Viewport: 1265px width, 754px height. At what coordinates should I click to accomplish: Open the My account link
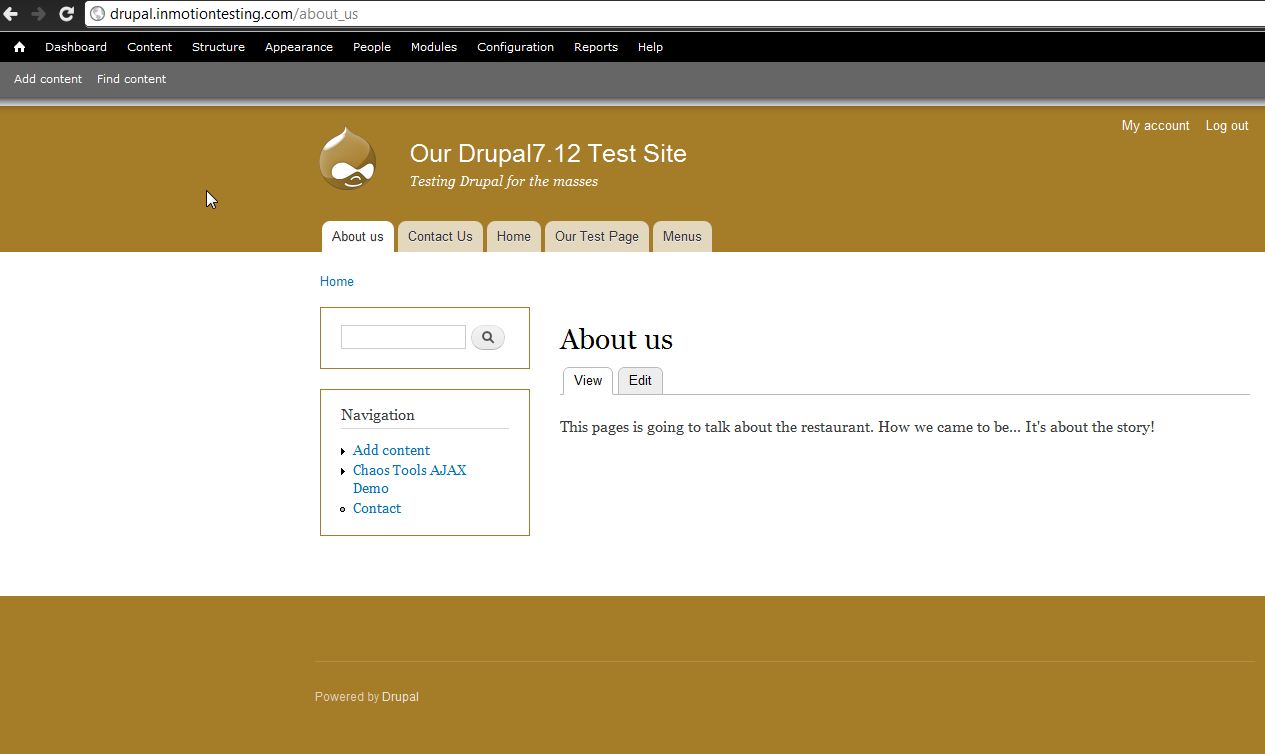point(1155,126)
